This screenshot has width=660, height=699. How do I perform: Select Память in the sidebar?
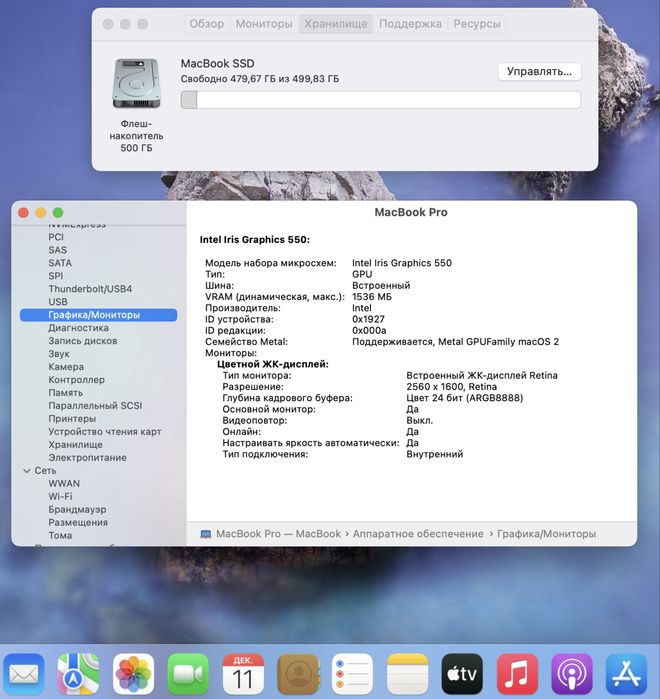tap(66, 393)
